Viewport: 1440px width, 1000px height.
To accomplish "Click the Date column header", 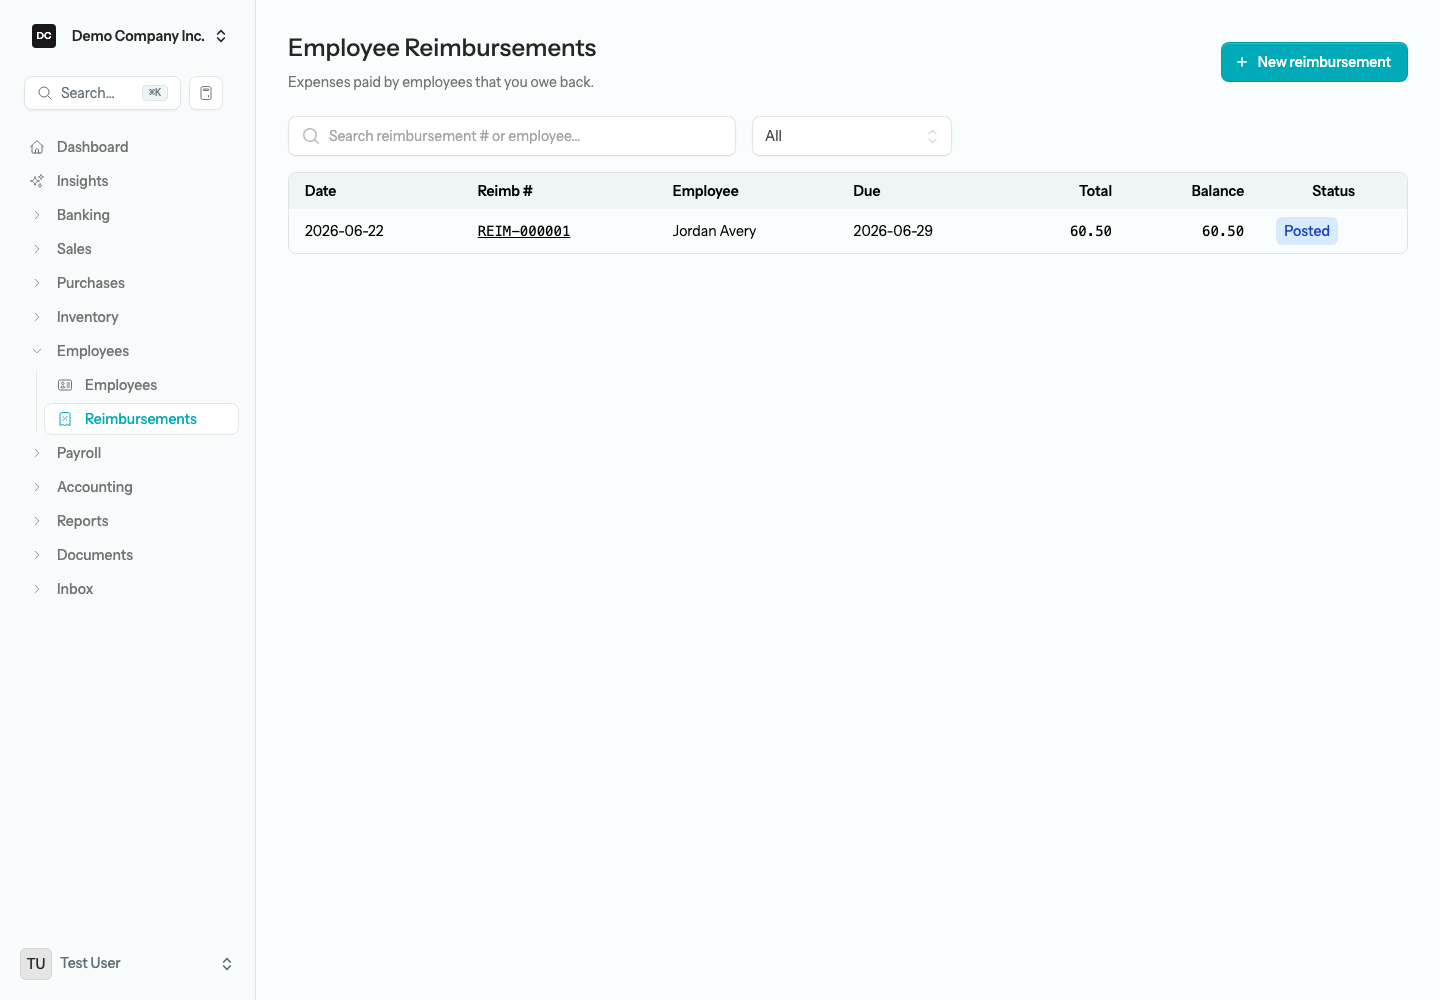I will tap(321, 191).
